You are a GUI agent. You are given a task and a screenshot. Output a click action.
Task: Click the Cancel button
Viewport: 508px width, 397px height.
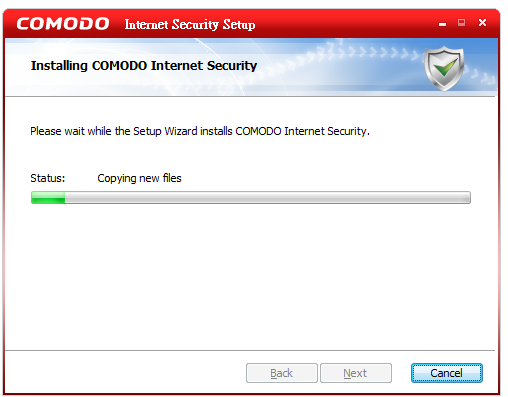coord(446,373)
